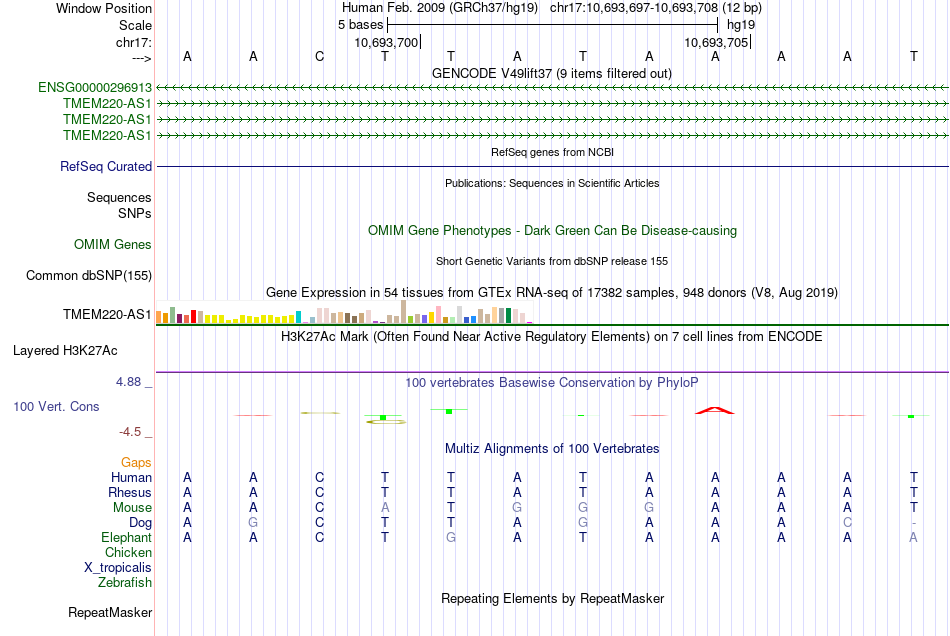The width and height of the screenshot is (950, 636).
Task: Click the RepeatMasker track label
Action: (110, 612)
